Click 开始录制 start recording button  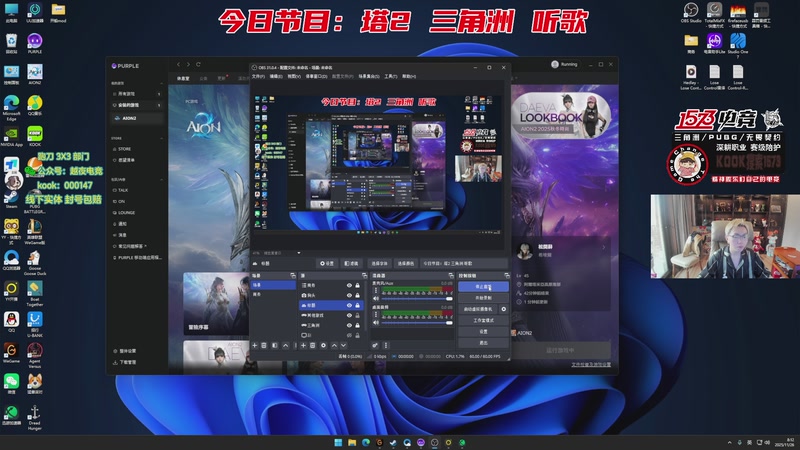[483, 298]
